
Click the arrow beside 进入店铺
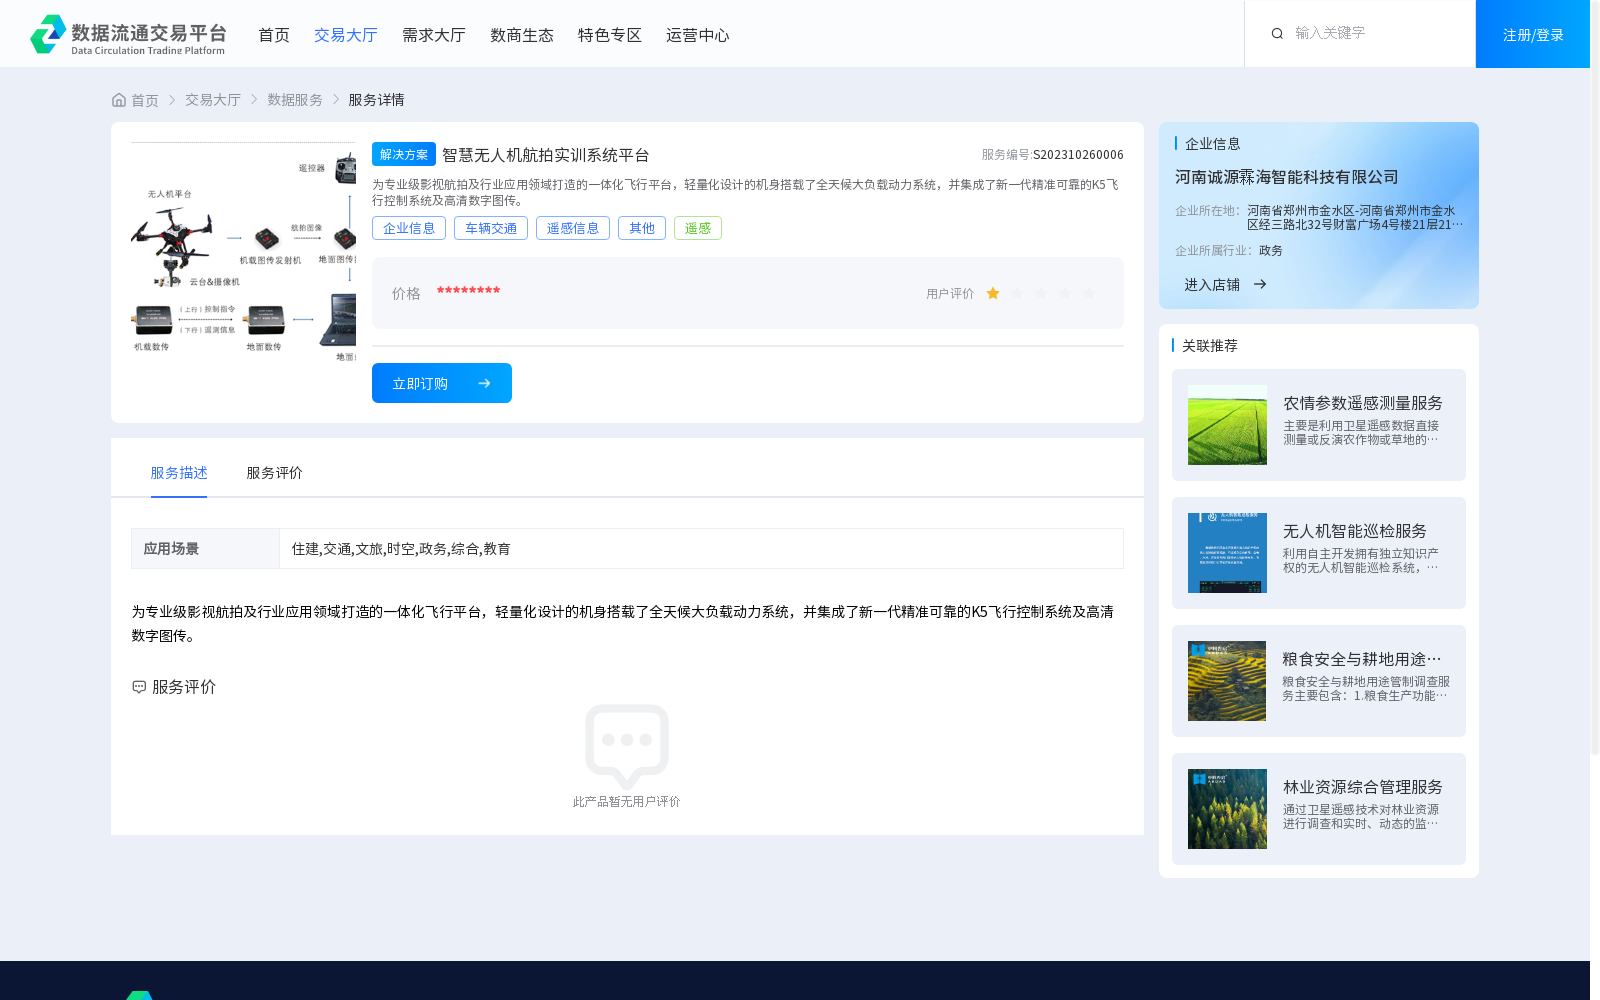point(1260,284)
